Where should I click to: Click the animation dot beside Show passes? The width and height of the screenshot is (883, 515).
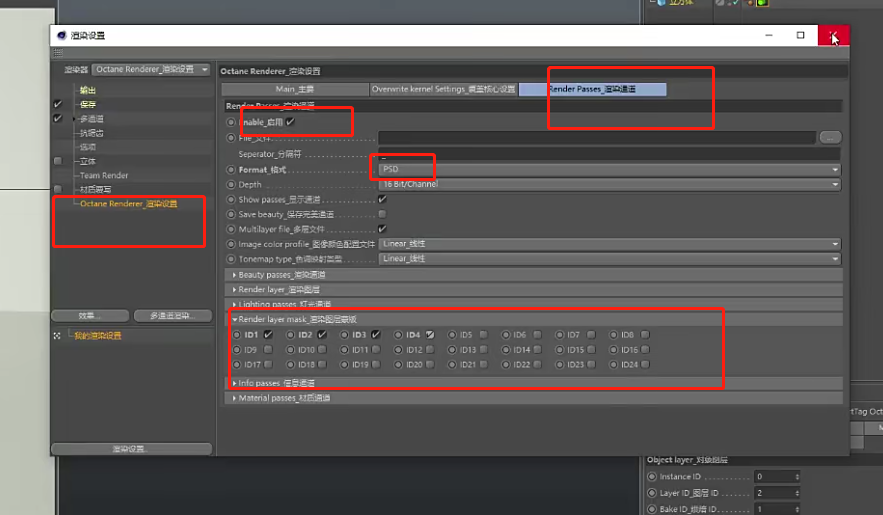(x=231, y=199)
